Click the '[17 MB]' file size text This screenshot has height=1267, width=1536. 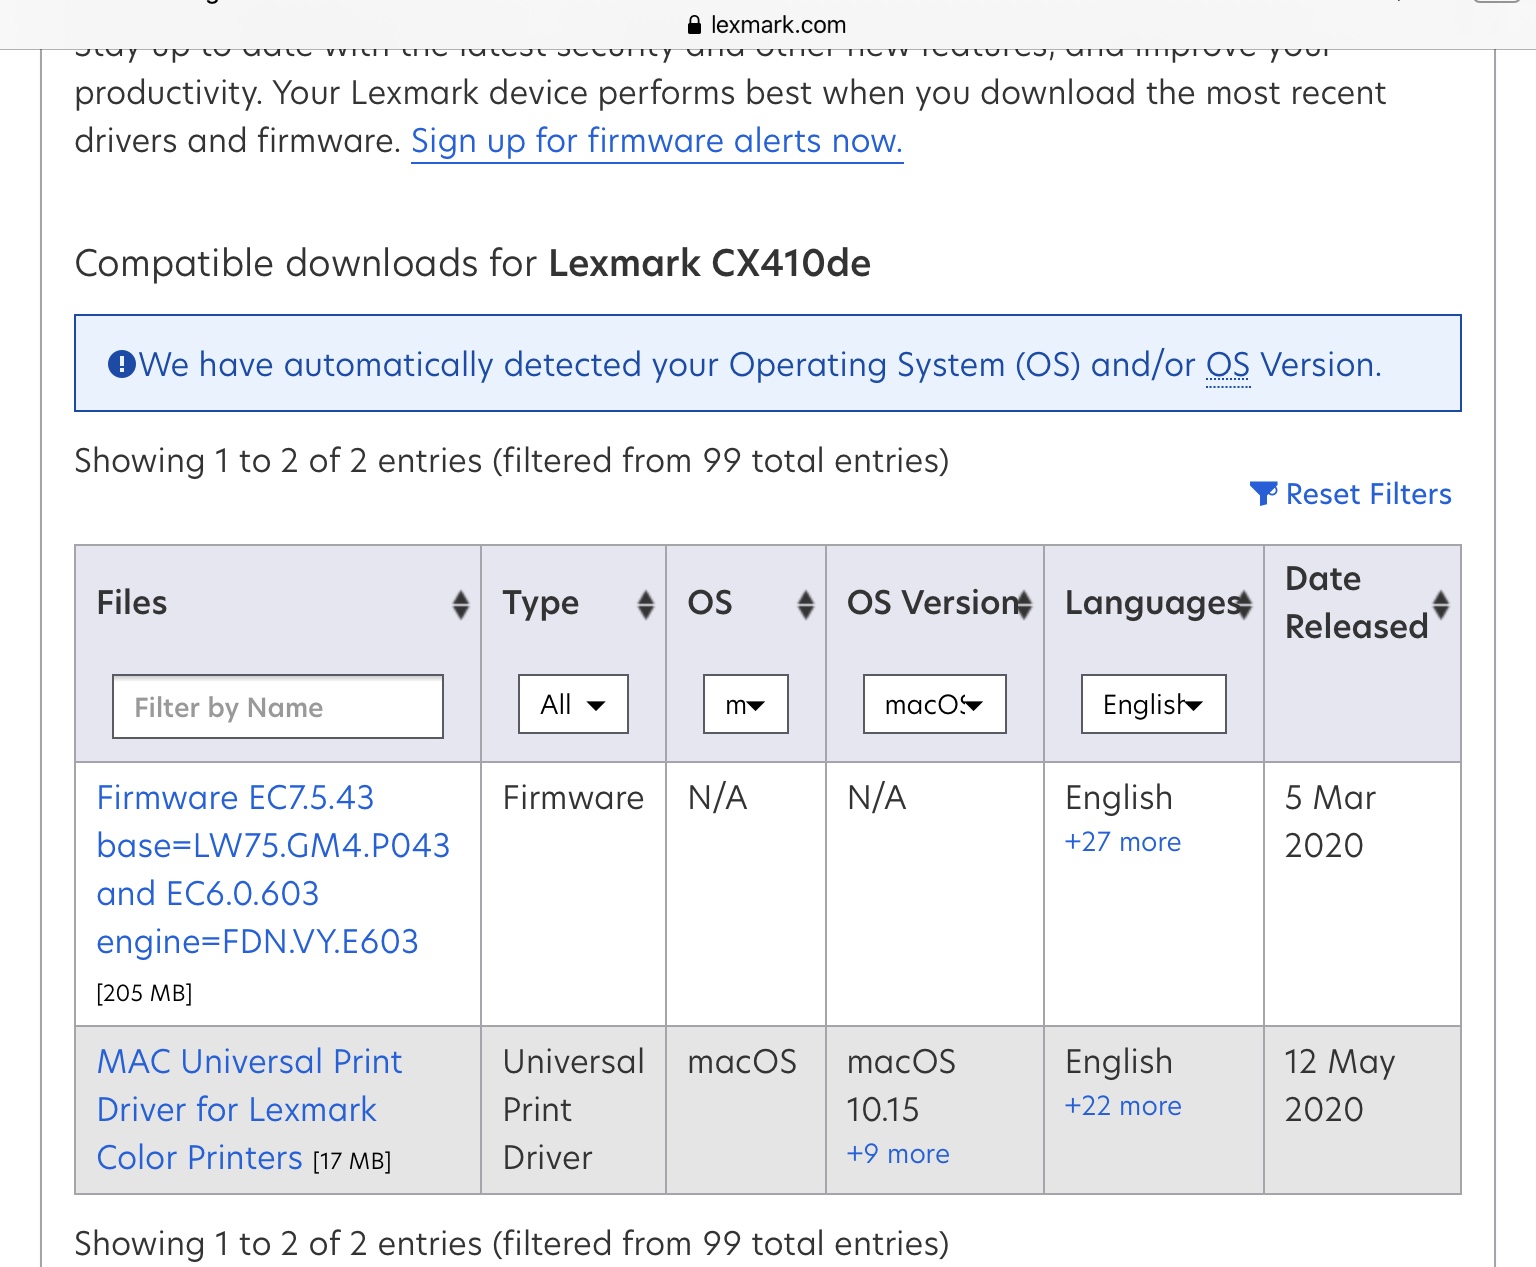pos(352,1161)
